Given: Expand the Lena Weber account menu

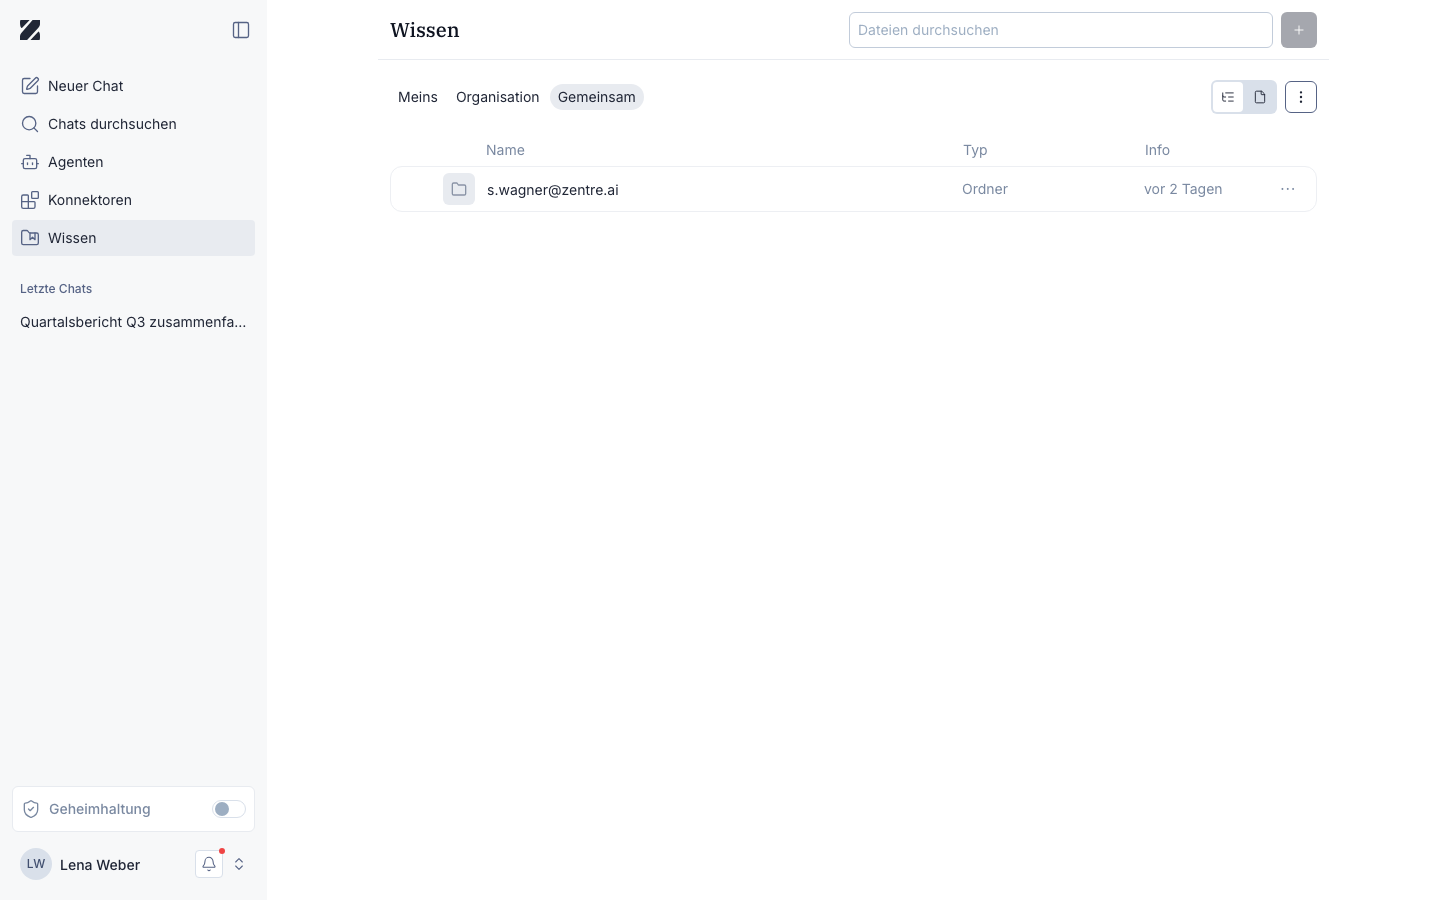Looking at the screenshot, I should (x=239, y=864).
